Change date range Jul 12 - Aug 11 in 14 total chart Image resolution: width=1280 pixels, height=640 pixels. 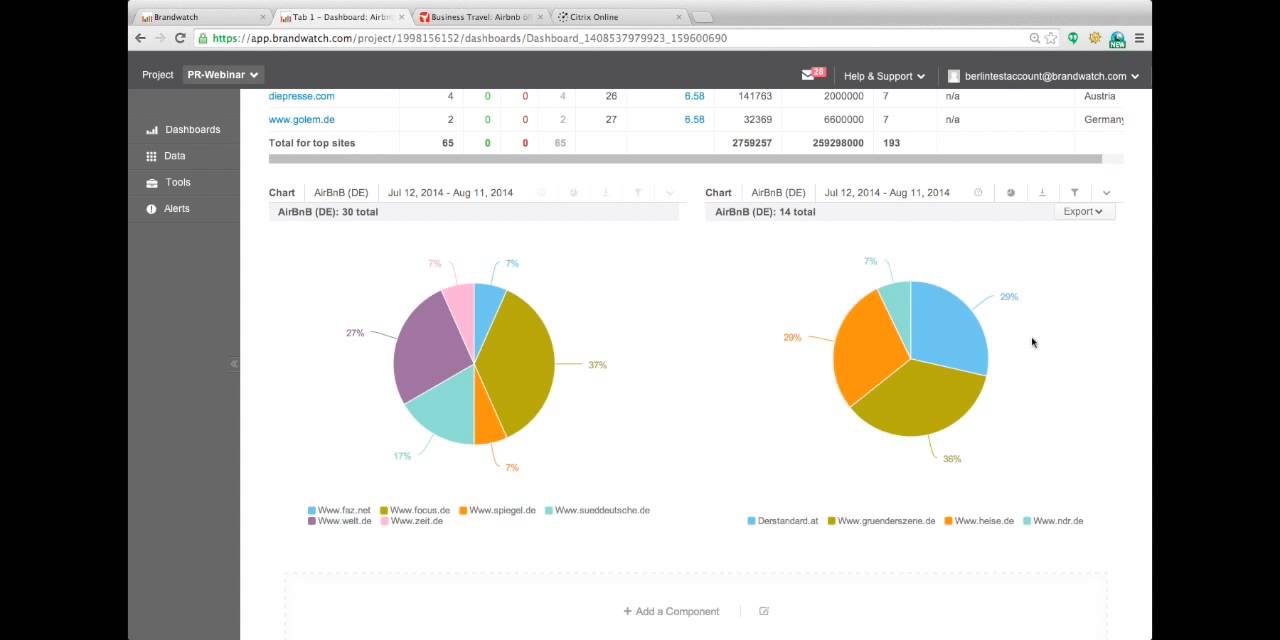pos(887,193)
